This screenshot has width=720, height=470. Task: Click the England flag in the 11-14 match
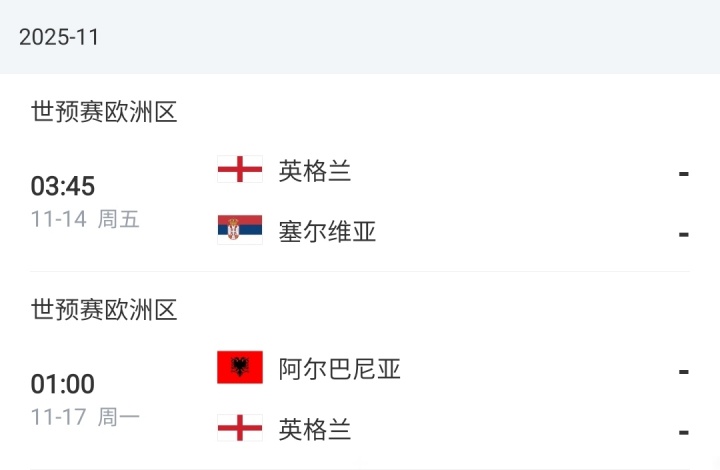point(240,170)
